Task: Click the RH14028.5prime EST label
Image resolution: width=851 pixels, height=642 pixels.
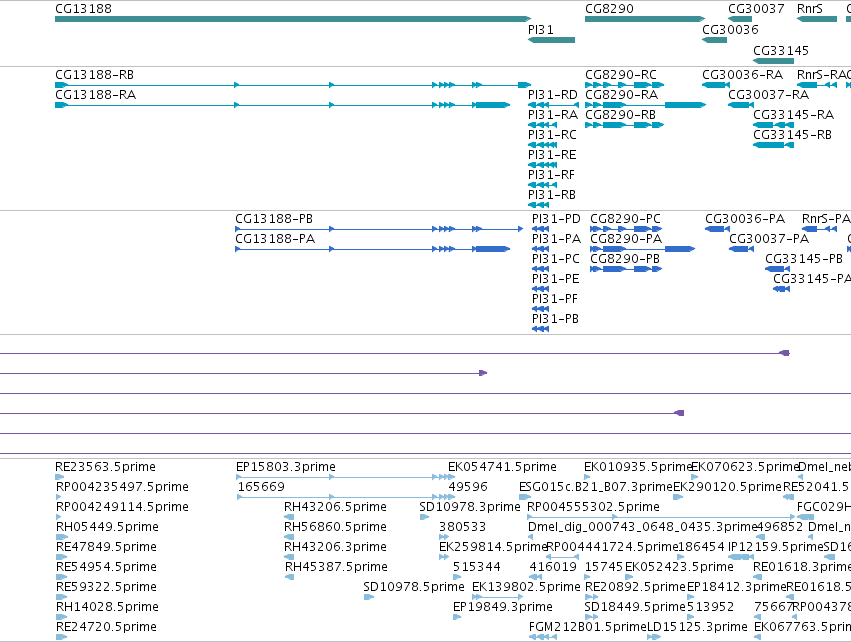Action: (107, 607)
